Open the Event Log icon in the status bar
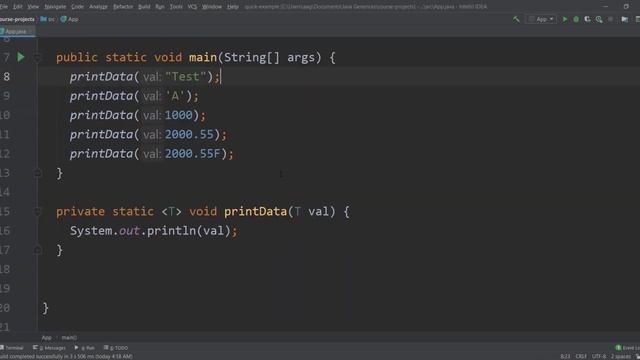The width and height of the screenshot is (640, 360). tap(618, 348)
